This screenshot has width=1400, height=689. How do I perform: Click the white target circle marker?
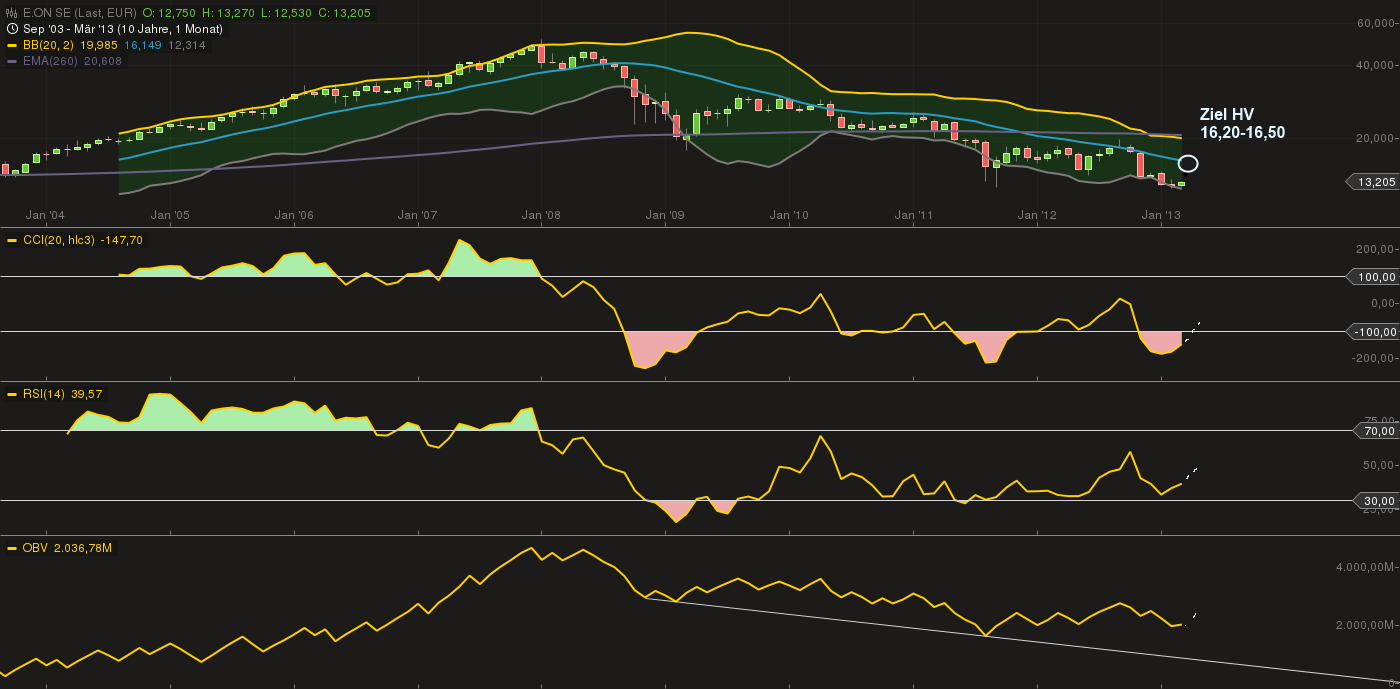(x=1188, y=163)
